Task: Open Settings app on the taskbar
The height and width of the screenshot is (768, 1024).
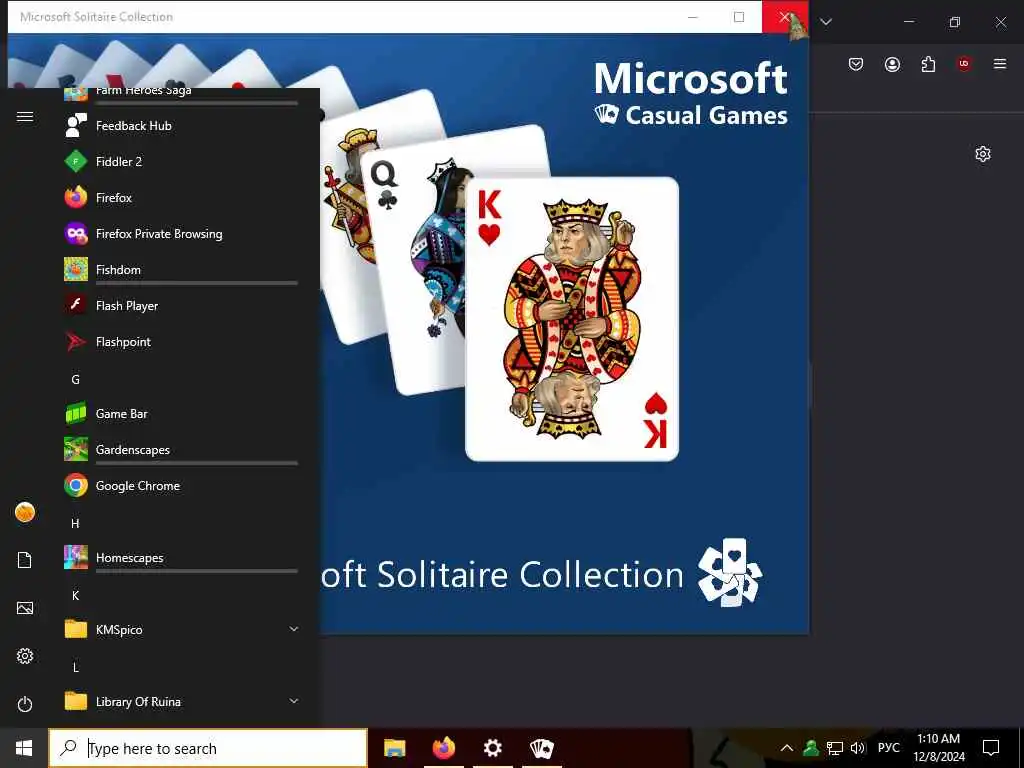Action: click(x=492, y=748)
